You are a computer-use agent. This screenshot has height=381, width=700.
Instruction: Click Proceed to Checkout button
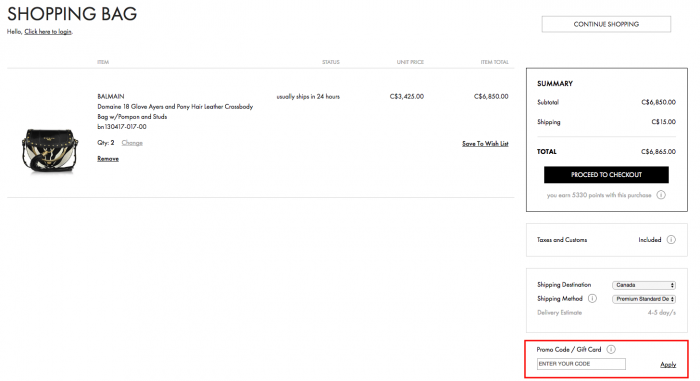[606, 175]
